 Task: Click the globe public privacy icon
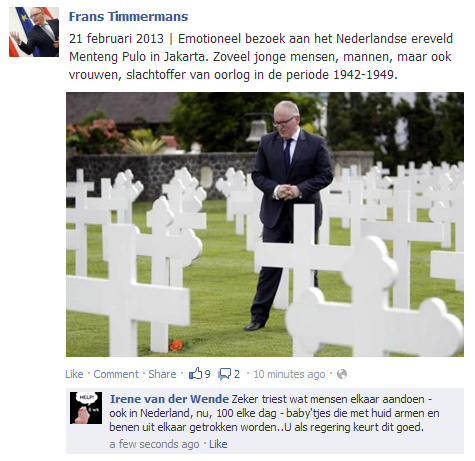[342, 374]
